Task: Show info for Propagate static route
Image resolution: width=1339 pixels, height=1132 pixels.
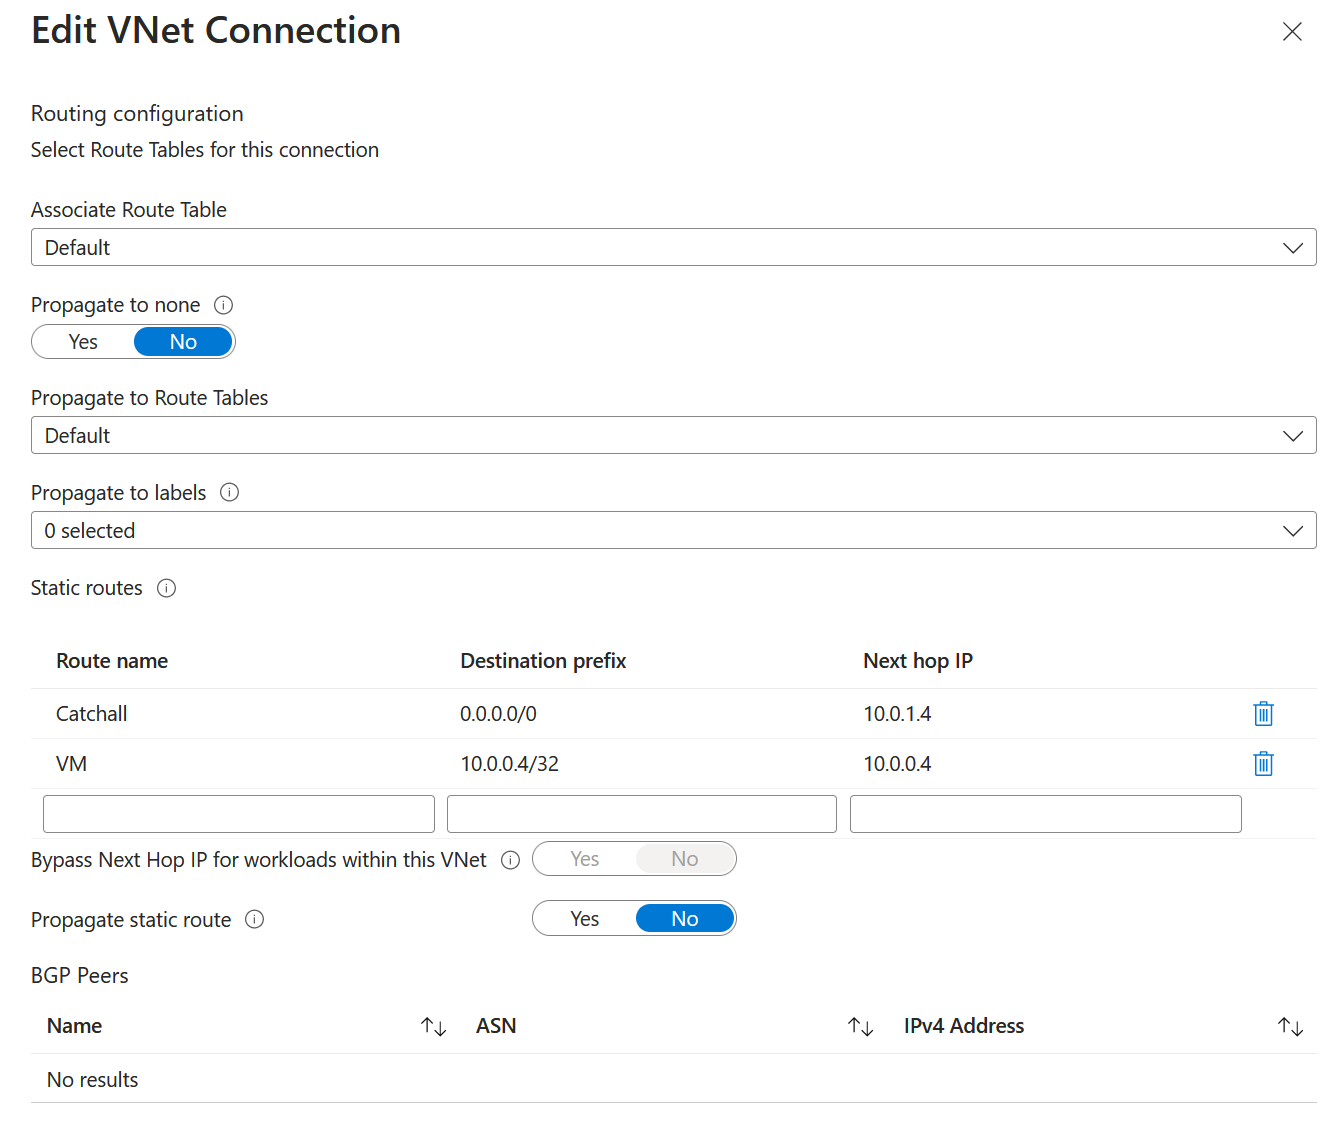Action: click(x=255, y=919)
